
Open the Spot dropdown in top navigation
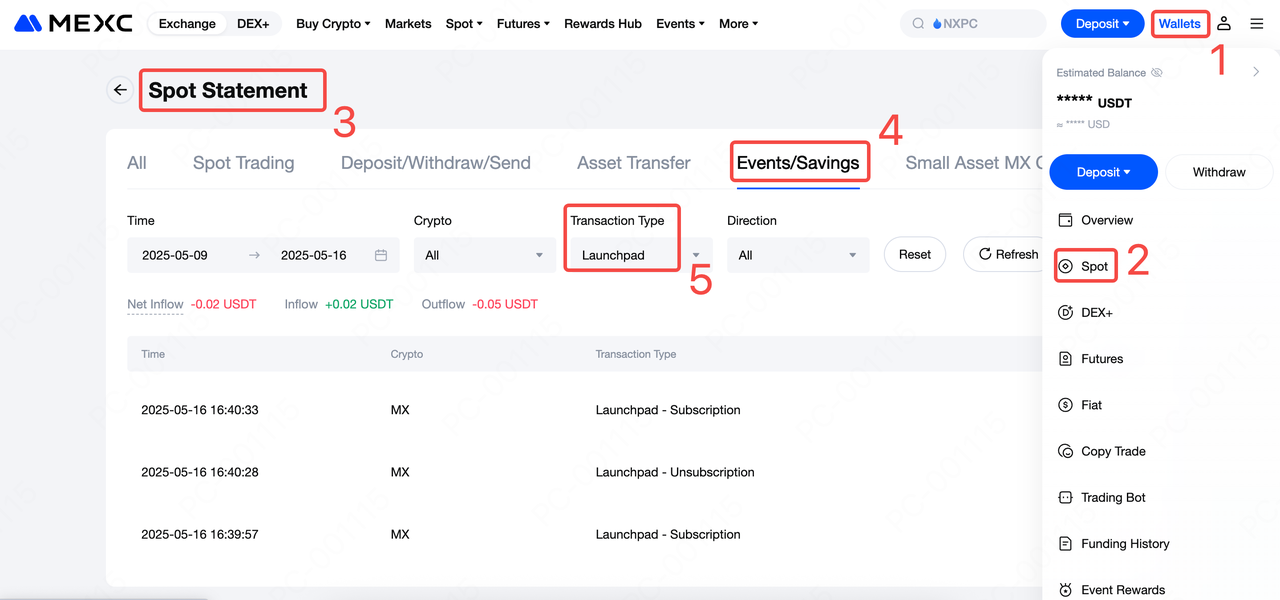pos(464,23)
